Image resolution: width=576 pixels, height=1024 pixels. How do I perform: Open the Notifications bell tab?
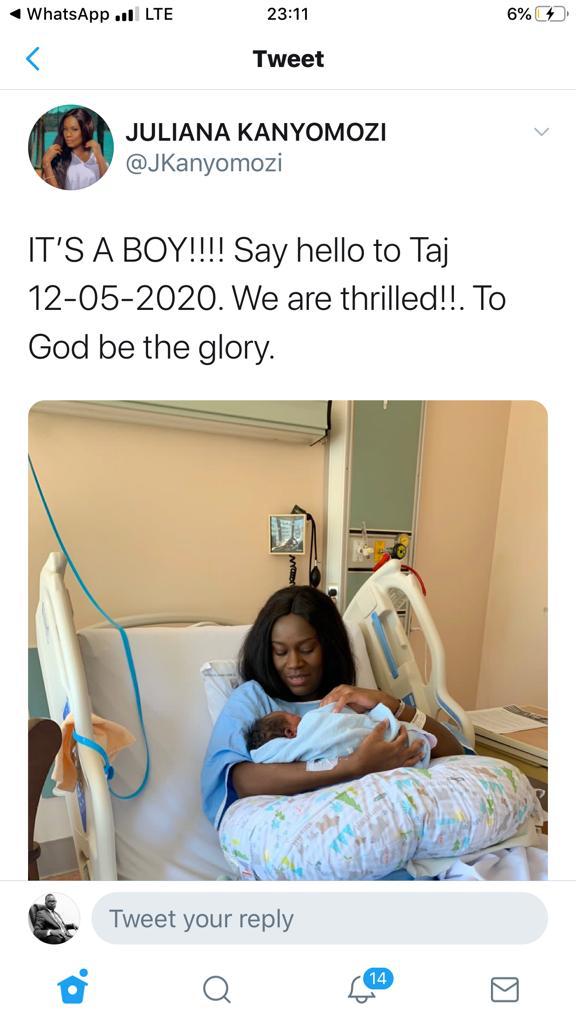(362, 991)
